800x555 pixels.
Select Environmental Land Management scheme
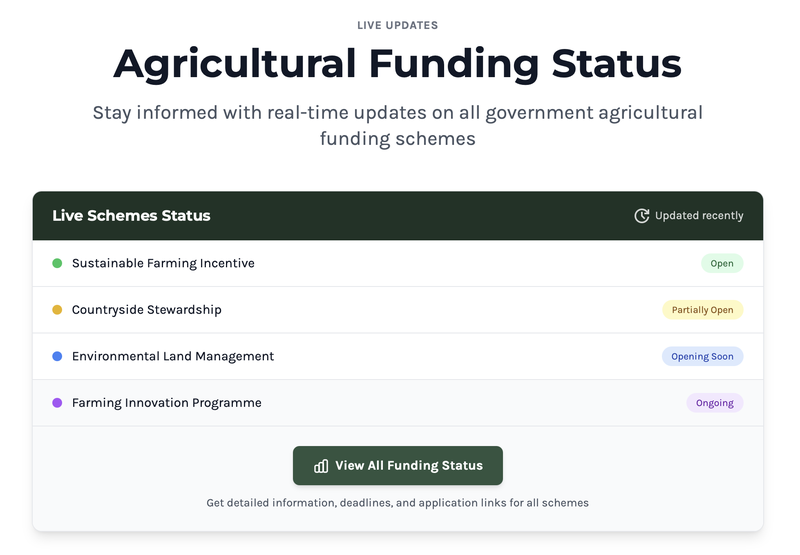point(173,356)
